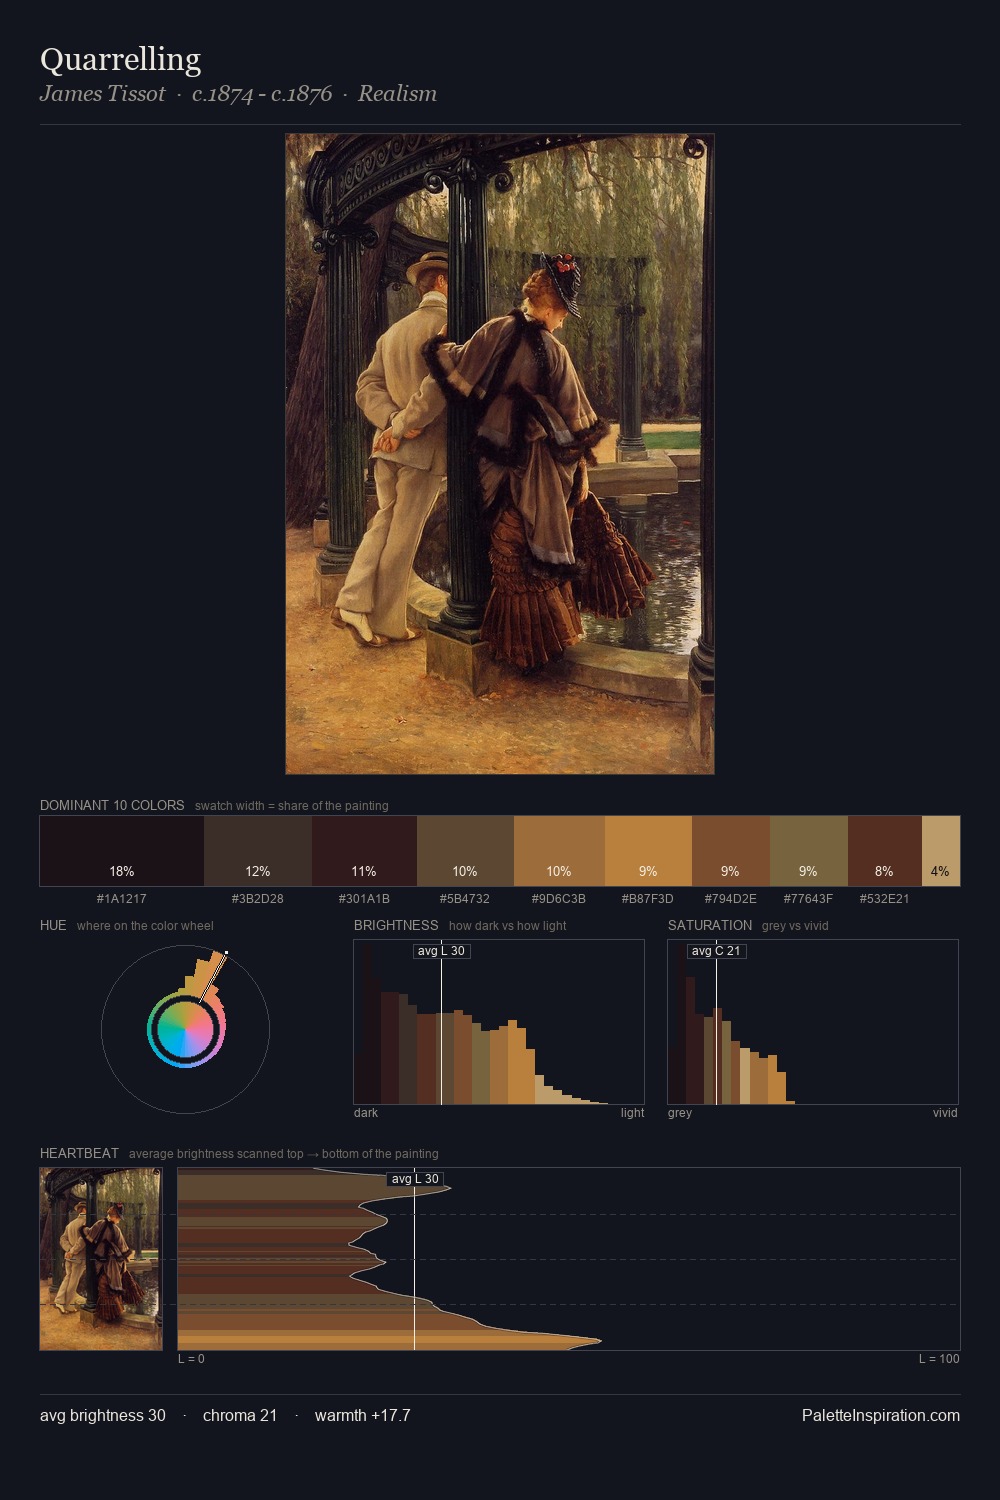Click the hex code '#1A1217'
1000x1500 pixels.
tap(122, 898)
